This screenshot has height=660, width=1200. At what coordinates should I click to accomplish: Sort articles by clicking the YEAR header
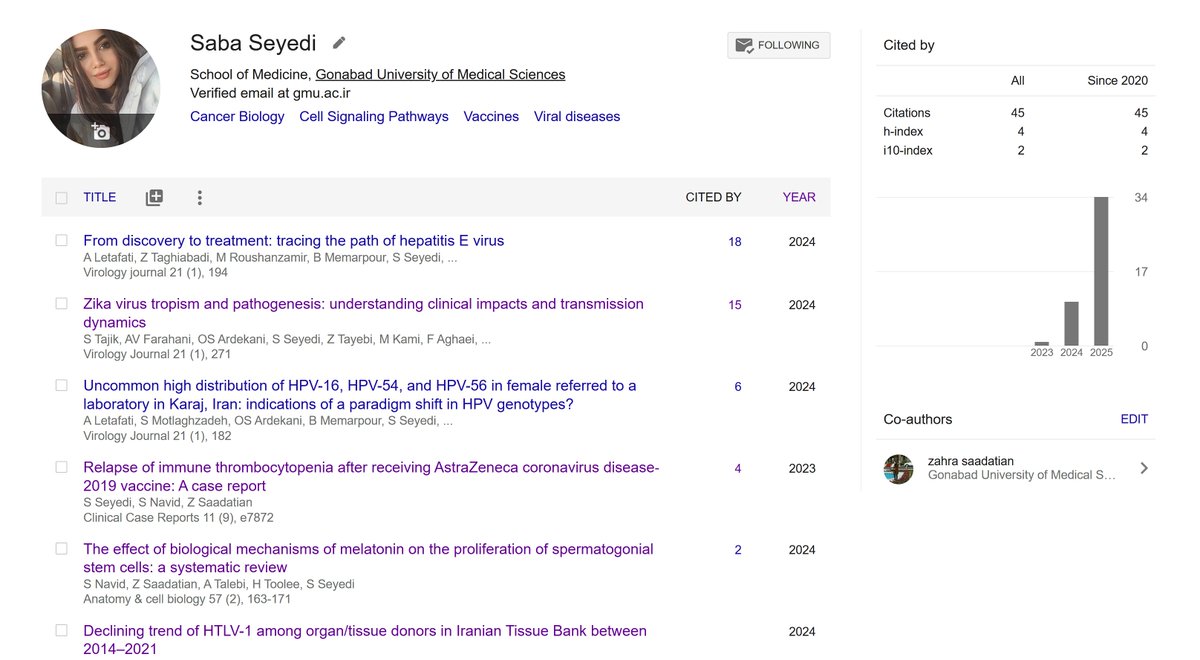(x=799, y=198)
